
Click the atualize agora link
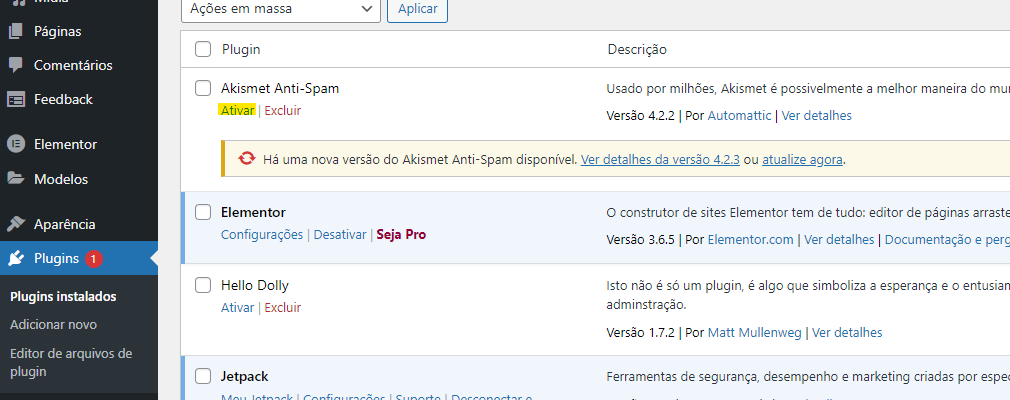[802, 160]
